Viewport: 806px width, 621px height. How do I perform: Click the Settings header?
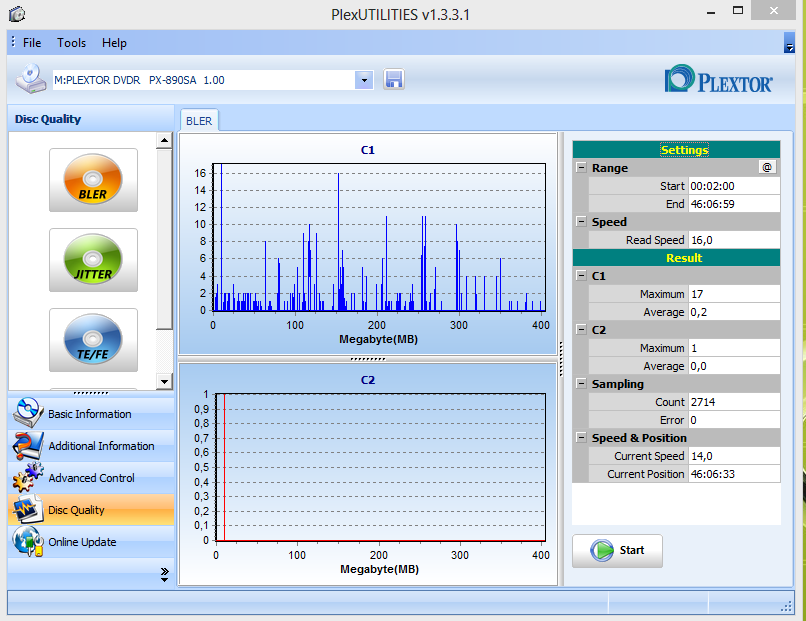coord(676,150)
